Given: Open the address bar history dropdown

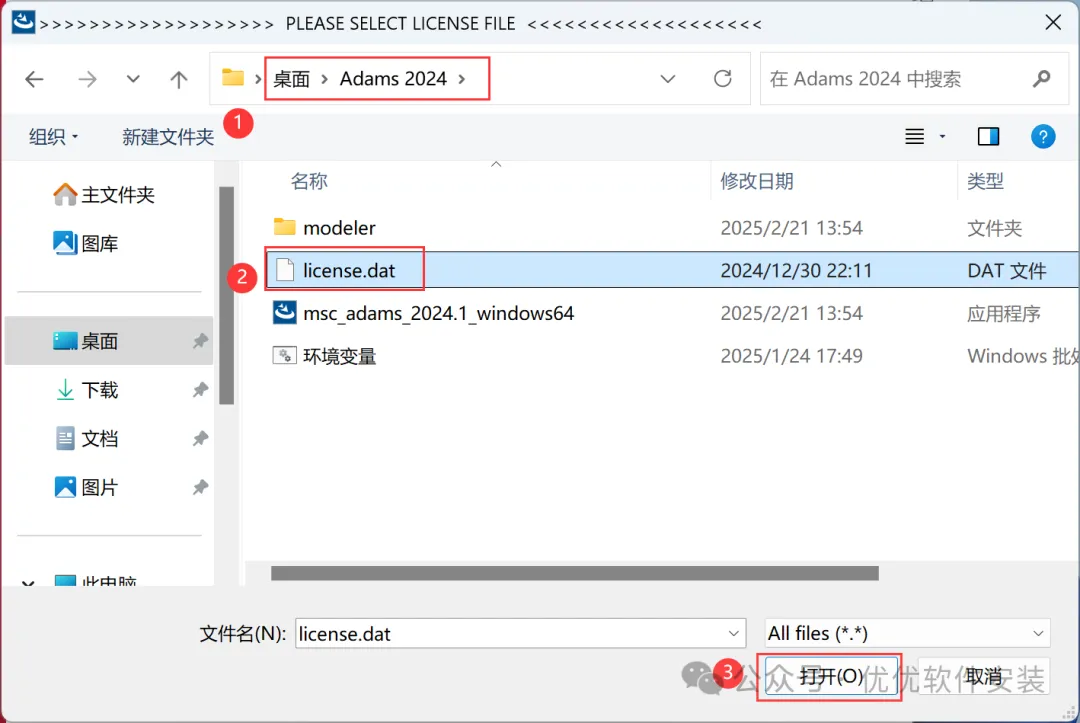Looking at the screenshot, I should pyautogui.click(x=667, y=78).
